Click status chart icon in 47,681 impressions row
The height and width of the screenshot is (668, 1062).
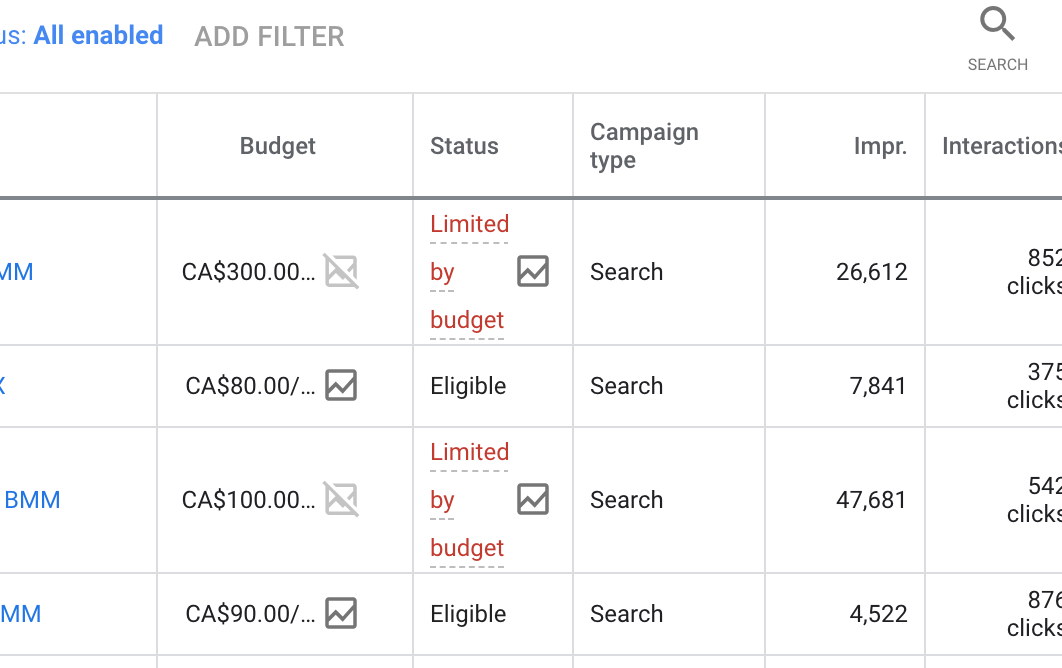pos(533,499)
